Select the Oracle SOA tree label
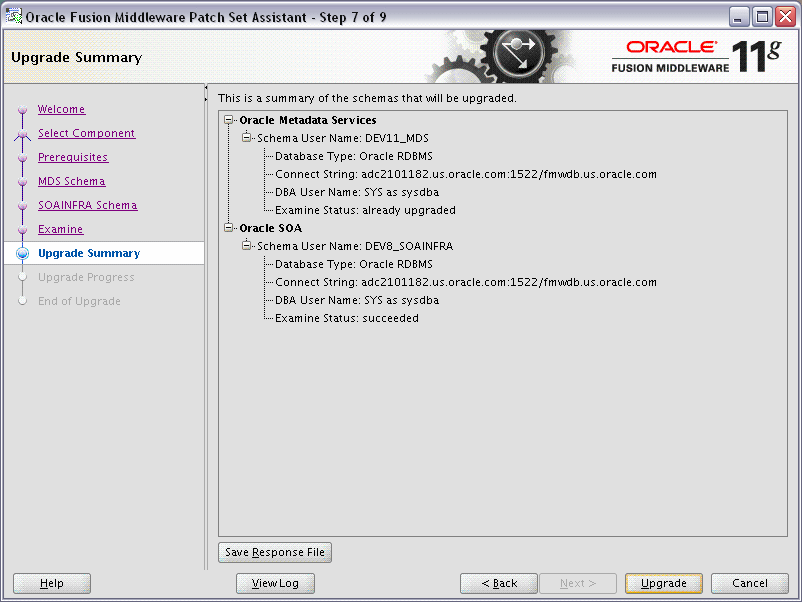The height and width of the screenshot is (602, 802). coord(271,228)
